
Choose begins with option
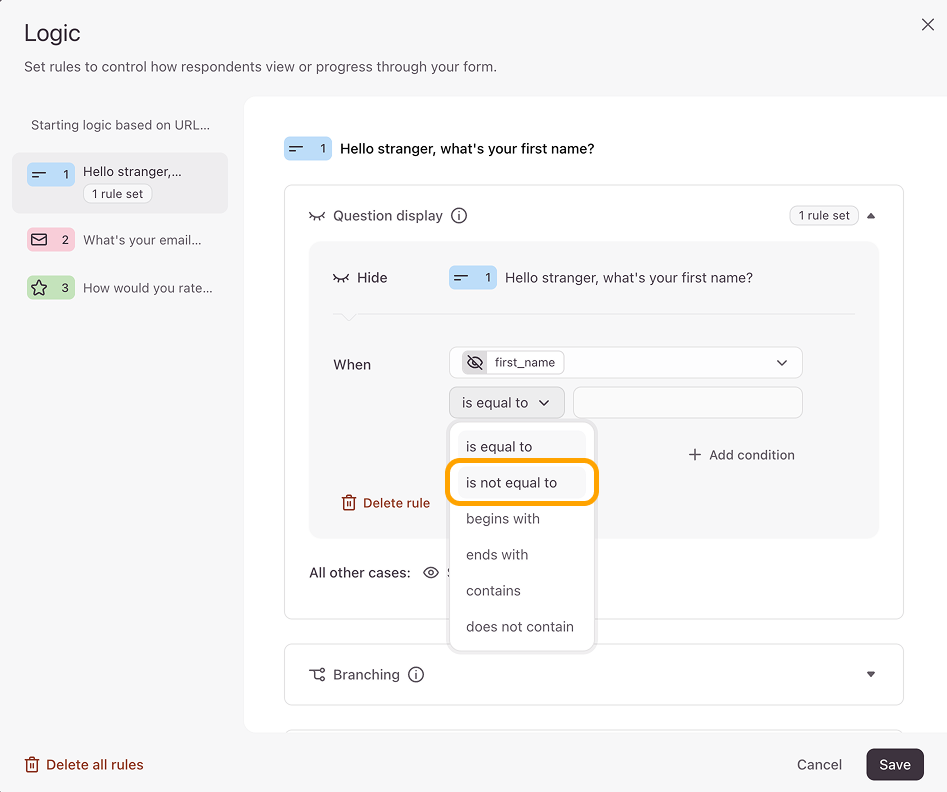pos(522,518)
